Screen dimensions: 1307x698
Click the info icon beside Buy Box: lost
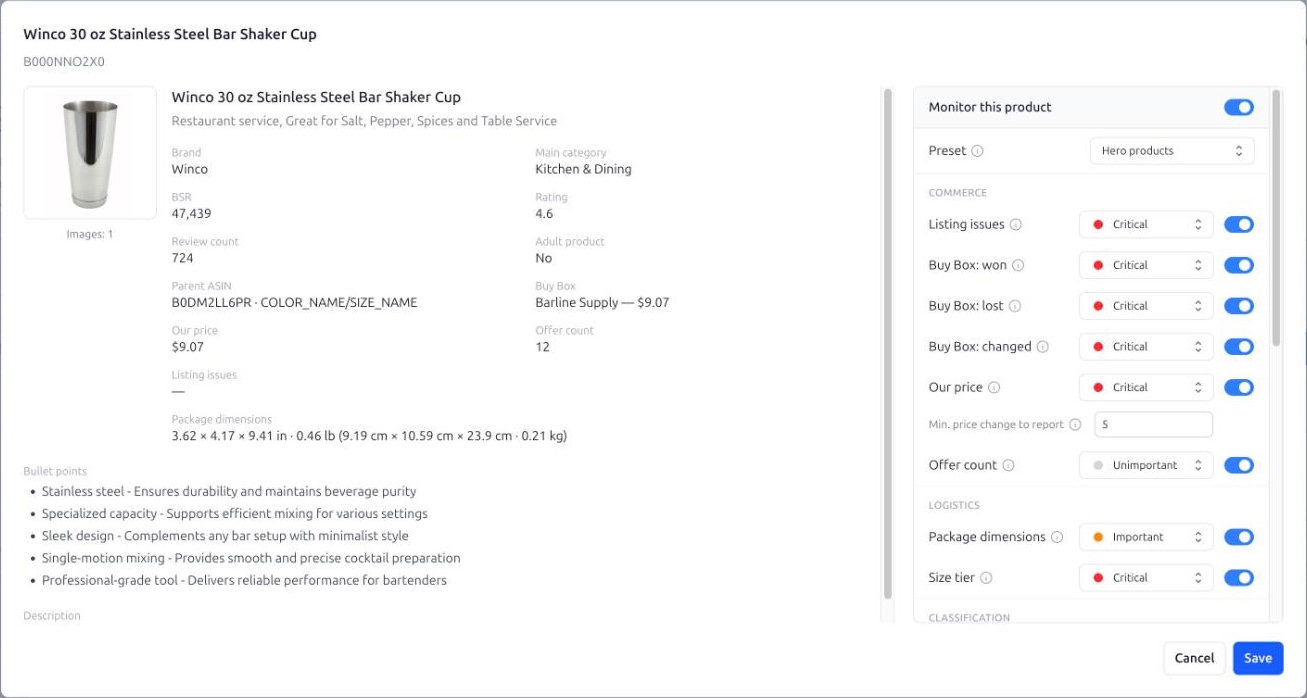pos(1014,306)
